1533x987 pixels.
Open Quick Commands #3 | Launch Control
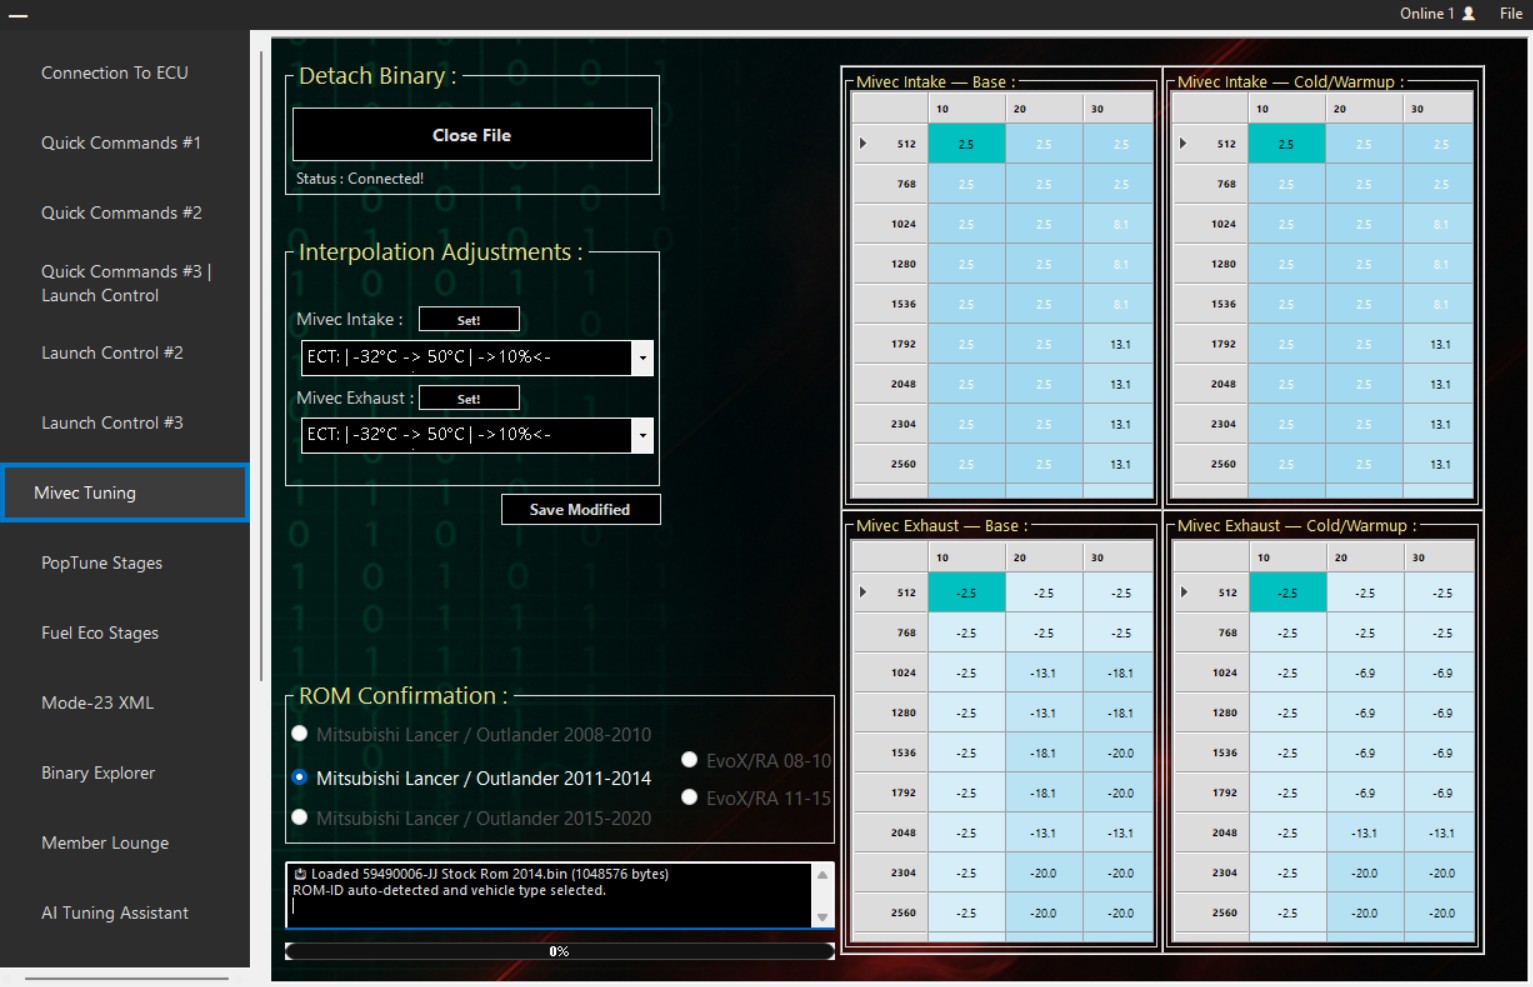[x=125, y=283]
